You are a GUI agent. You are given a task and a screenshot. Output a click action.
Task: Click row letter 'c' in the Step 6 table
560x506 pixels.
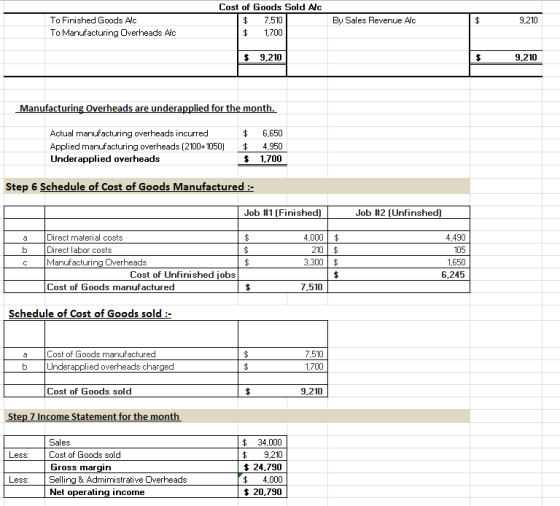coord(25,263)
